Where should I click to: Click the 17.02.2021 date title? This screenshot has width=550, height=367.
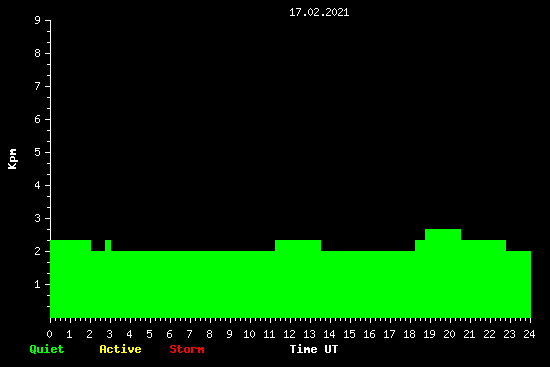pyautogui.click(x=319, y=12)
